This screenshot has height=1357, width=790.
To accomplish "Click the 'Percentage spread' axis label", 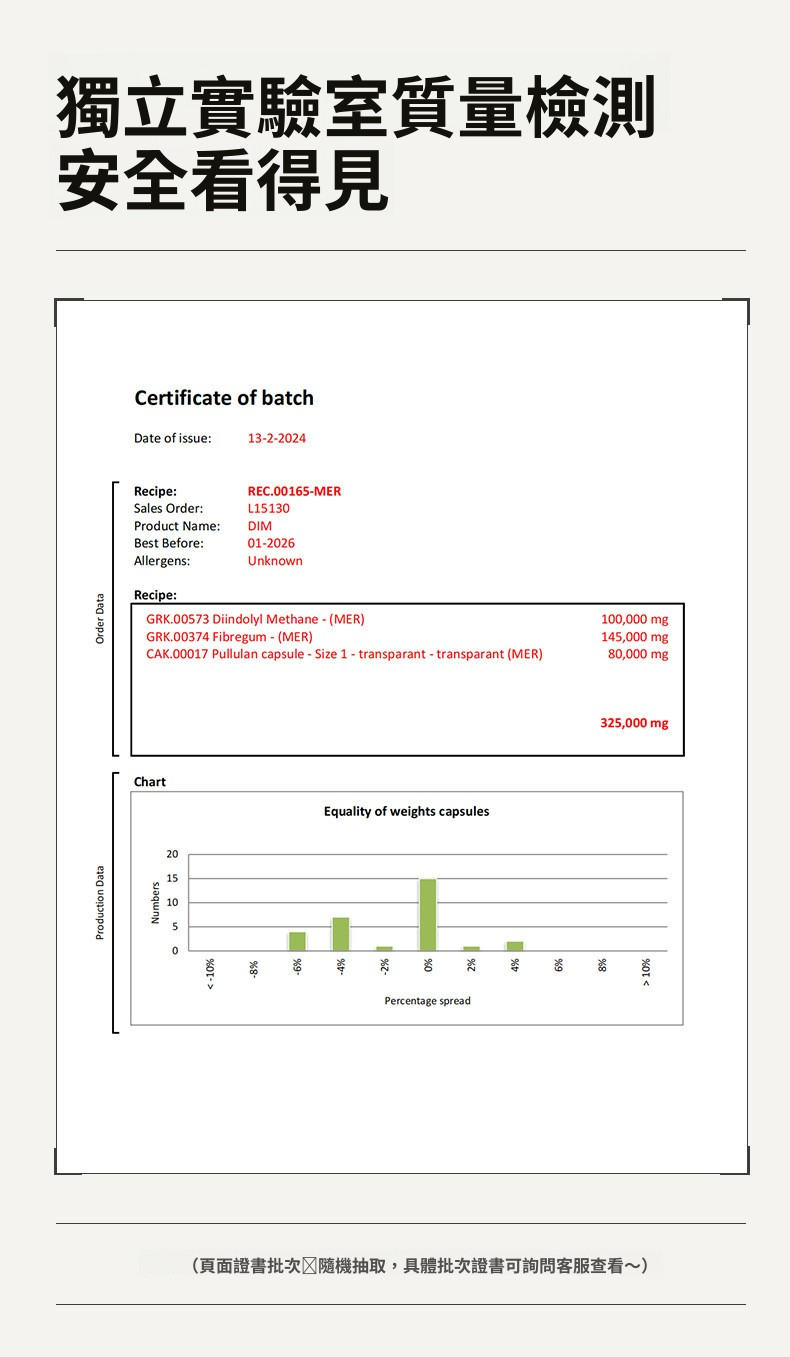I will click(427, 1001).
